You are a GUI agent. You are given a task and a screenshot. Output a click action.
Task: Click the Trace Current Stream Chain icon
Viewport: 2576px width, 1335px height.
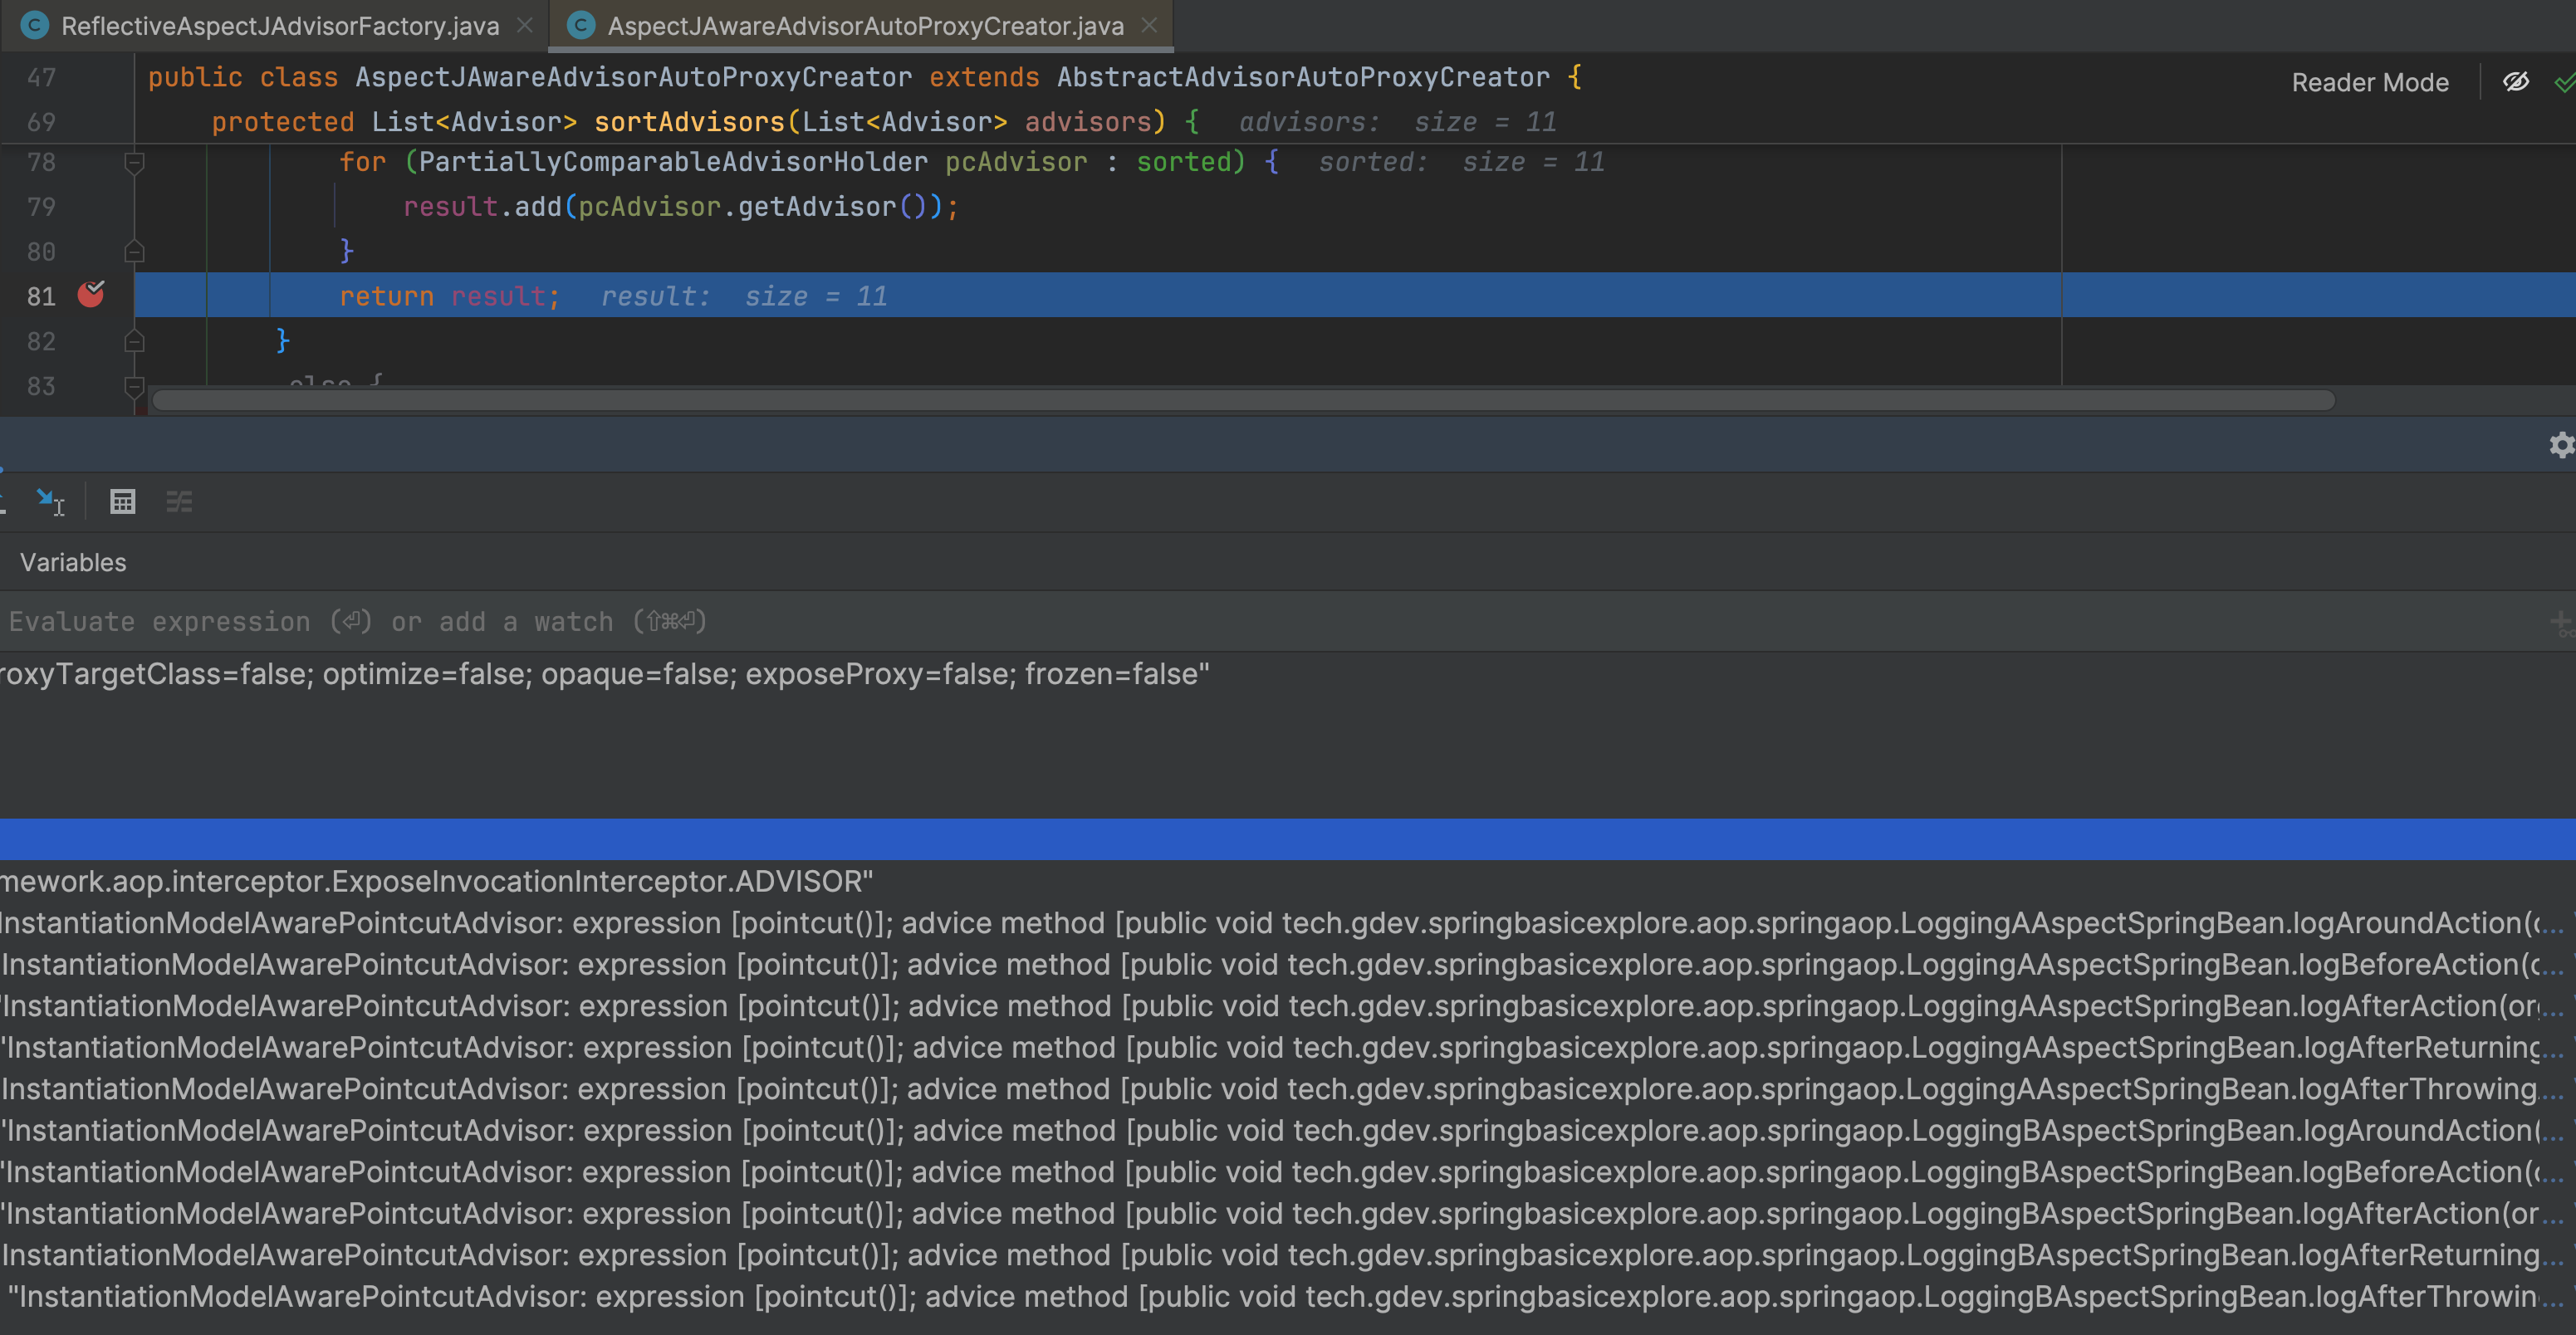pos(179,501)
